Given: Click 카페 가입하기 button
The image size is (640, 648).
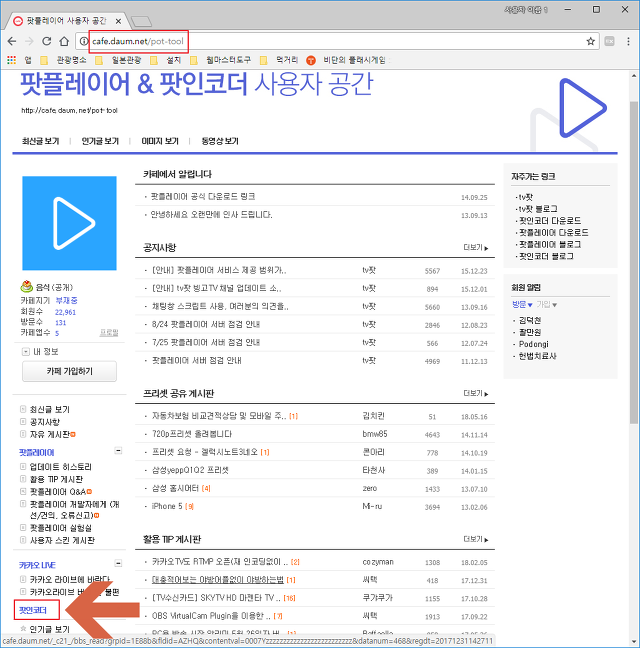Looking at the screenshot, I should click(69, 371).
